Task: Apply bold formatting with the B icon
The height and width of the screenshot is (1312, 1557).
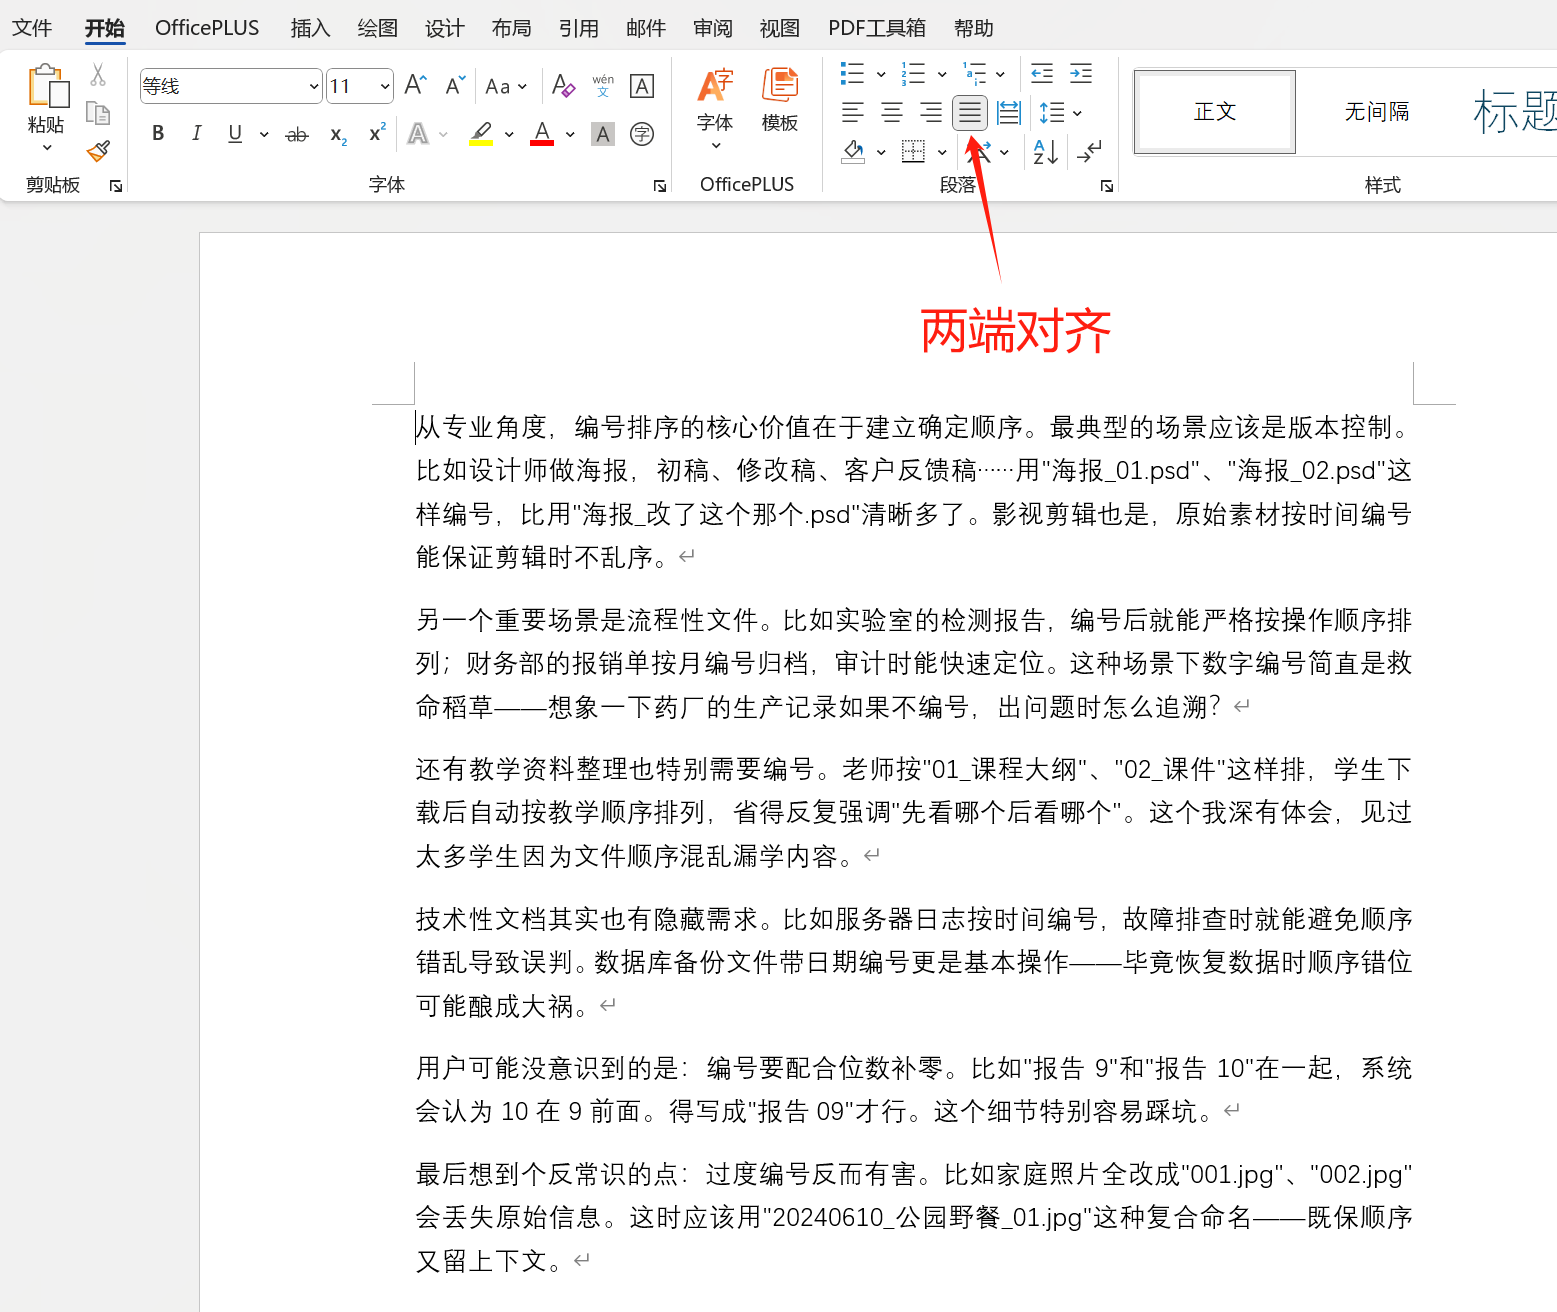Action: pyautogui.click(x=157, y=133)
